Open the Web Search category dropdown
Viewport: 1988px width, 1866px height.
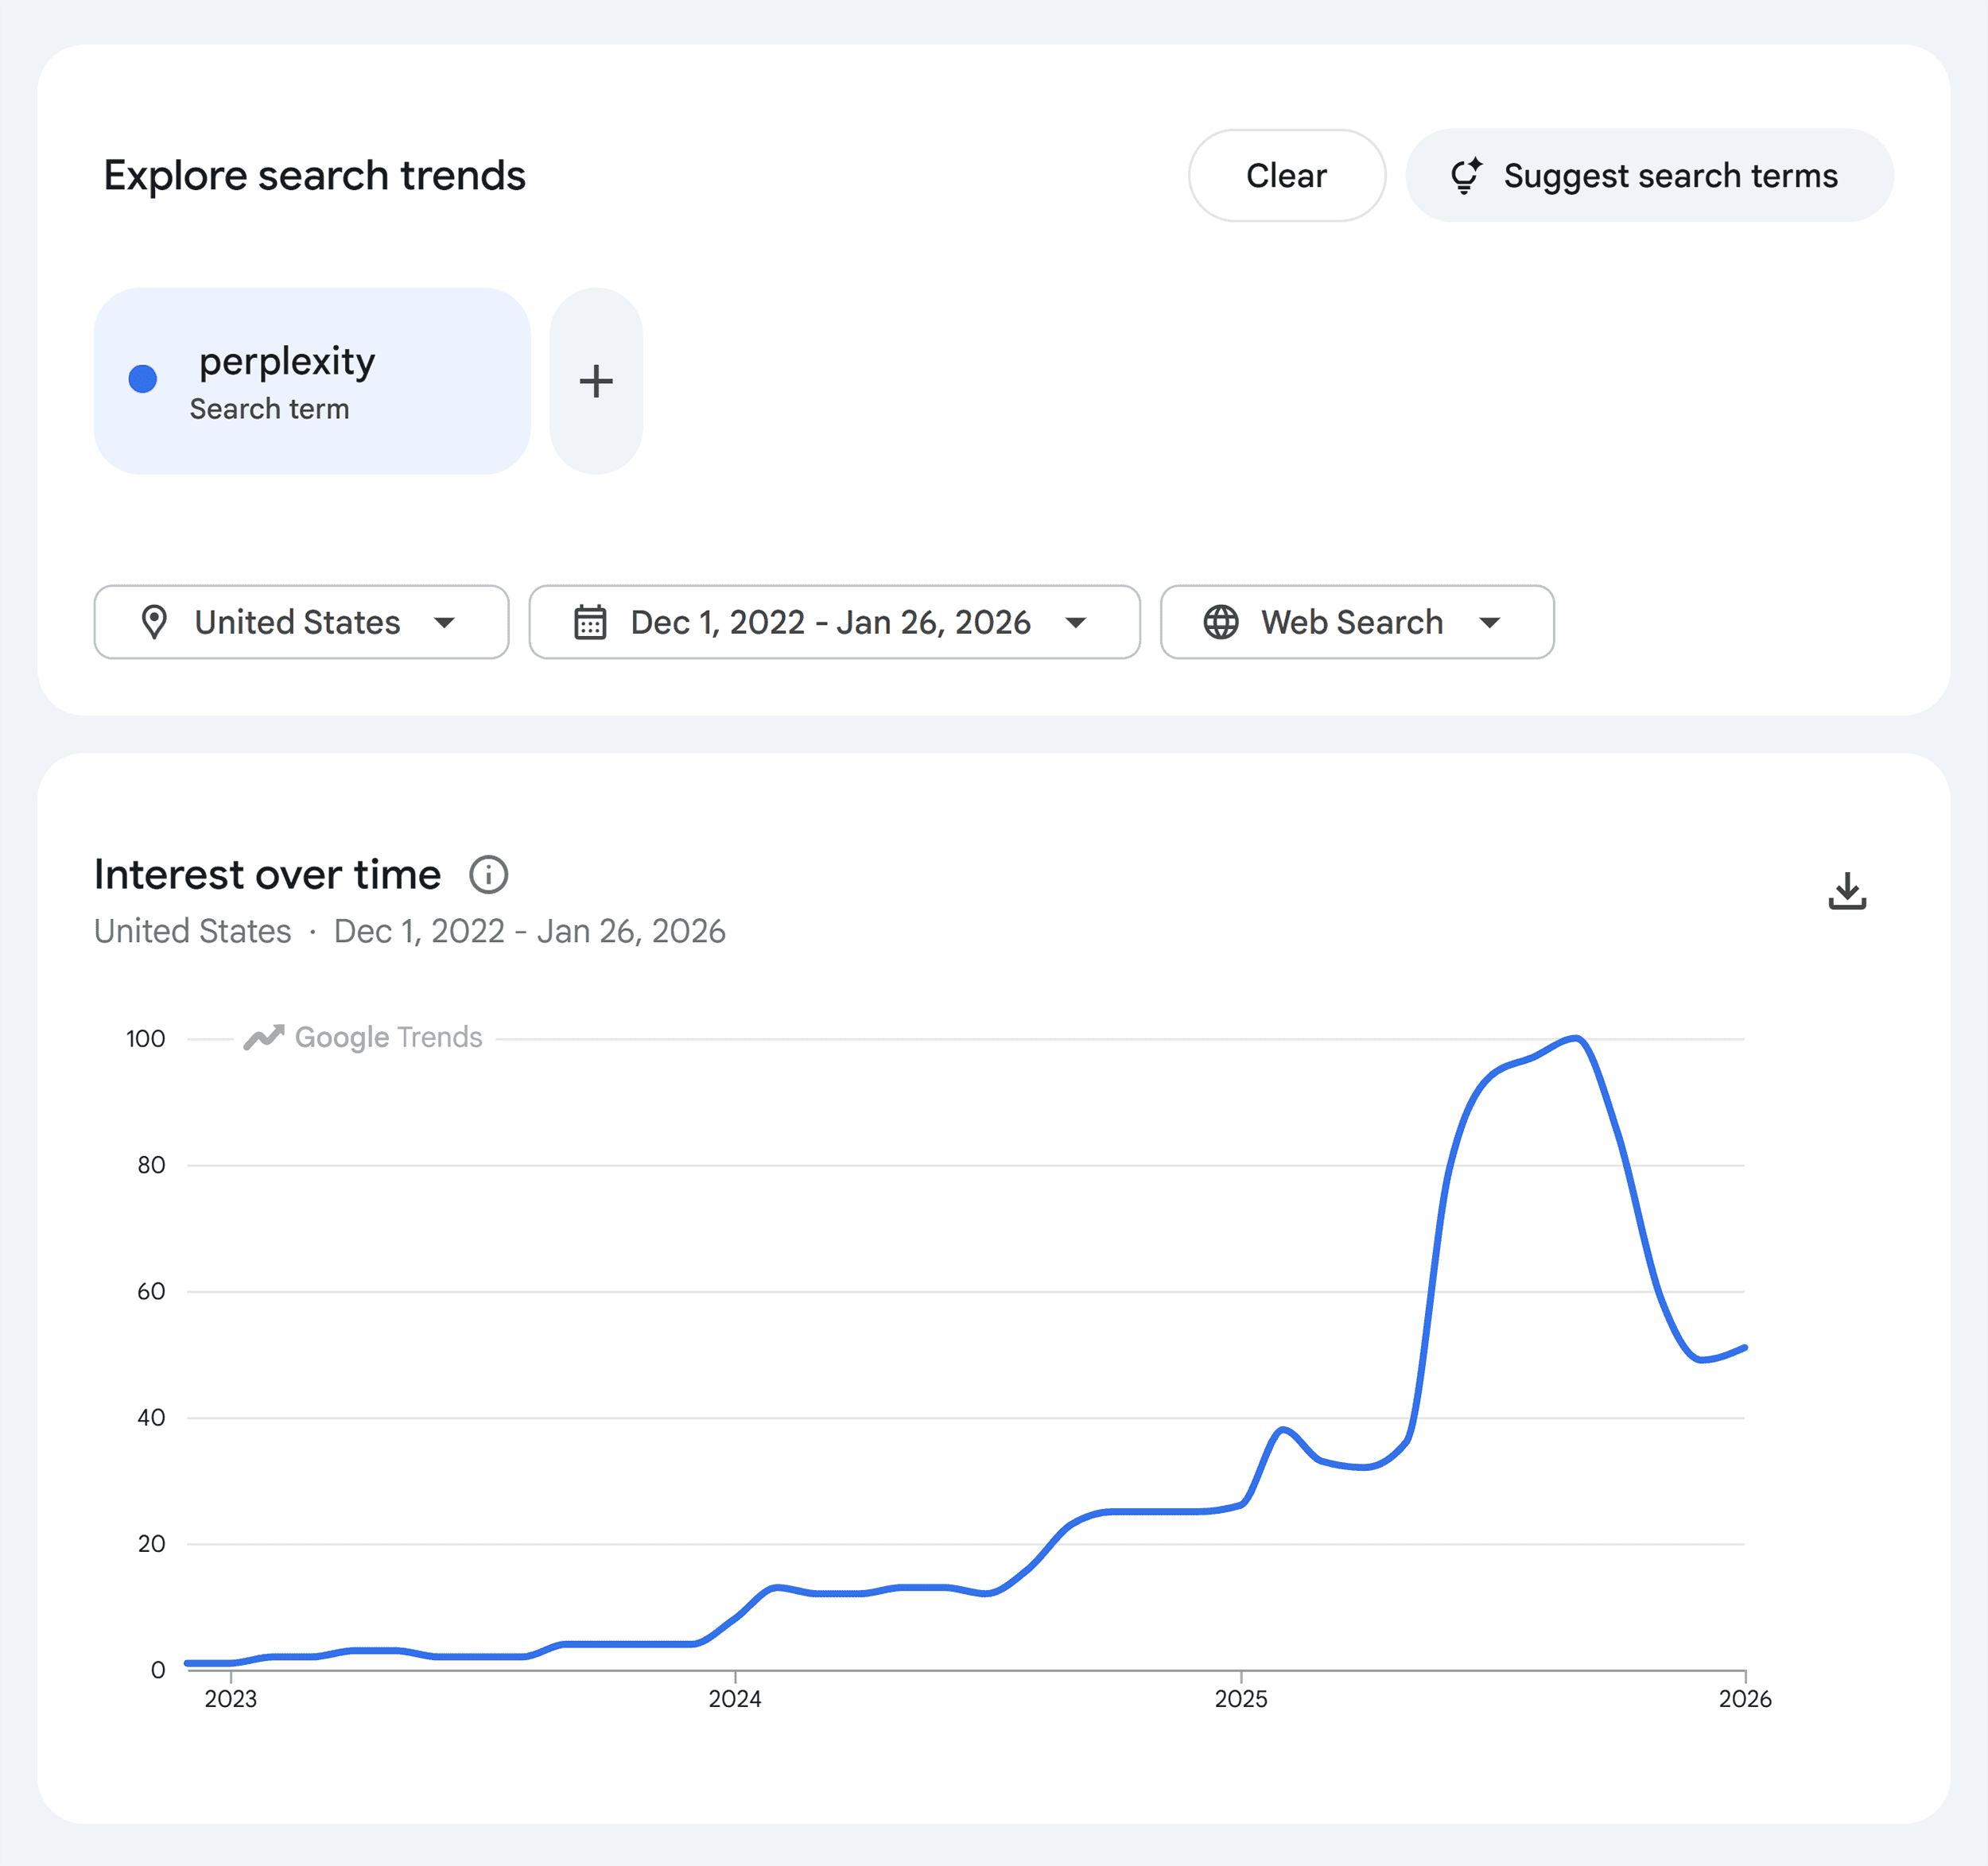pos(1356,622)
